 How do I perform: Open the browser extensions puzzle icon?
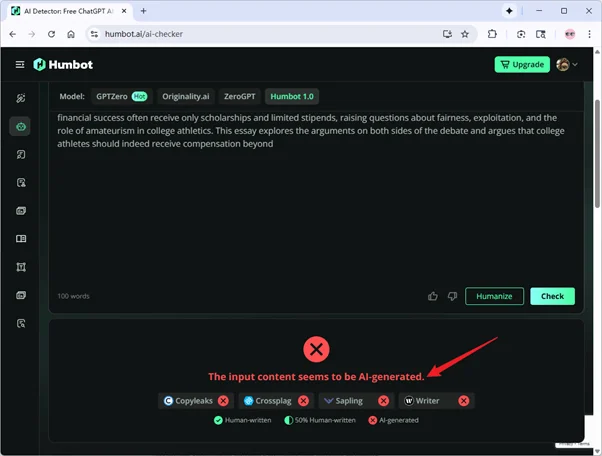click(493, 33)
